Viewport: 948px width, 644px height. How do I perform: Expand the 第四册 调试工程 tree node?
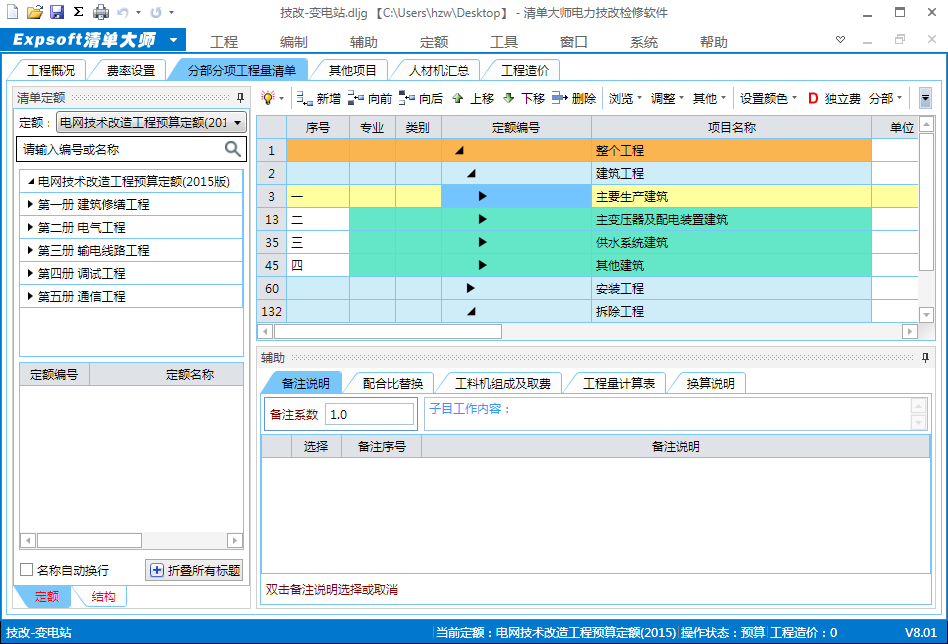(x=30, y=273)
